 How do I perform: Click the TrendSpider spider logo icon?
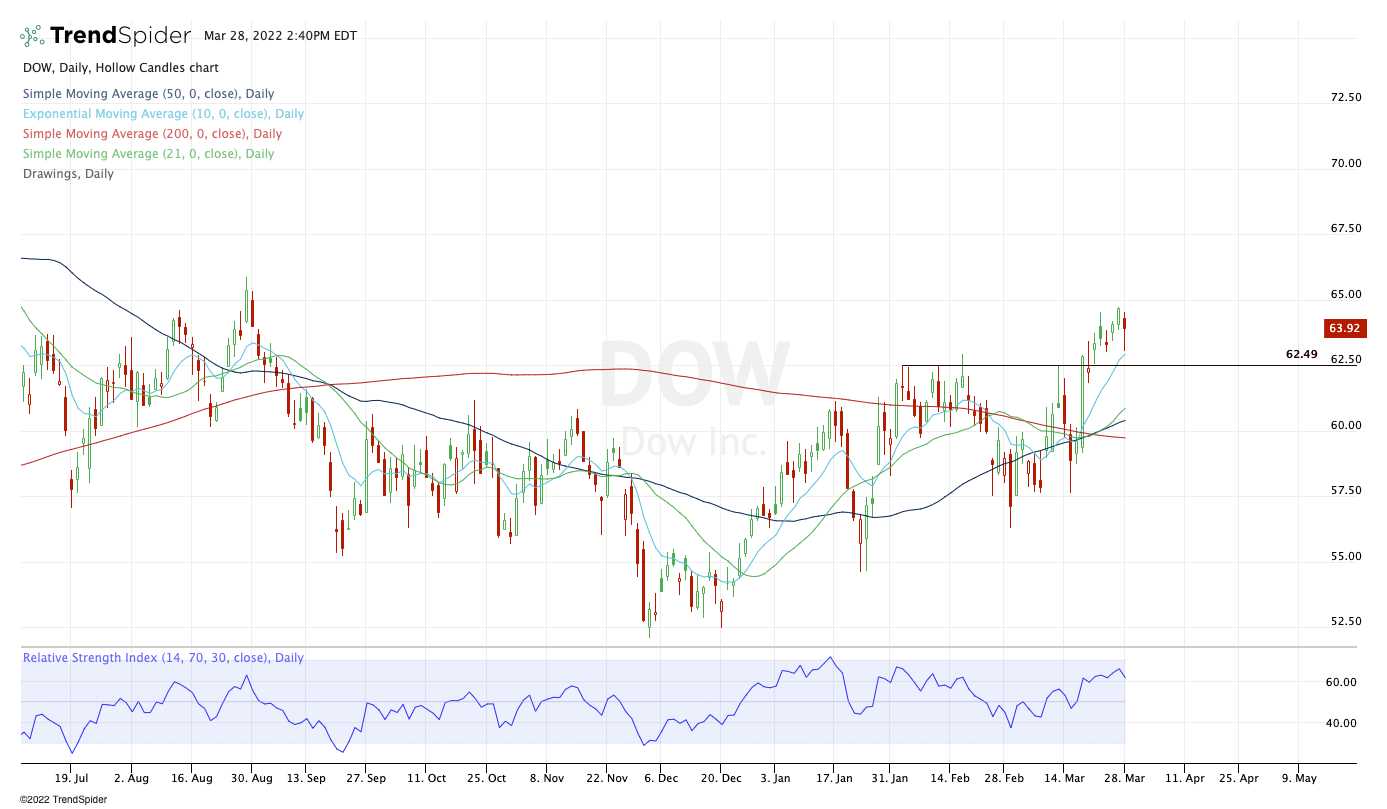[32, 36]
